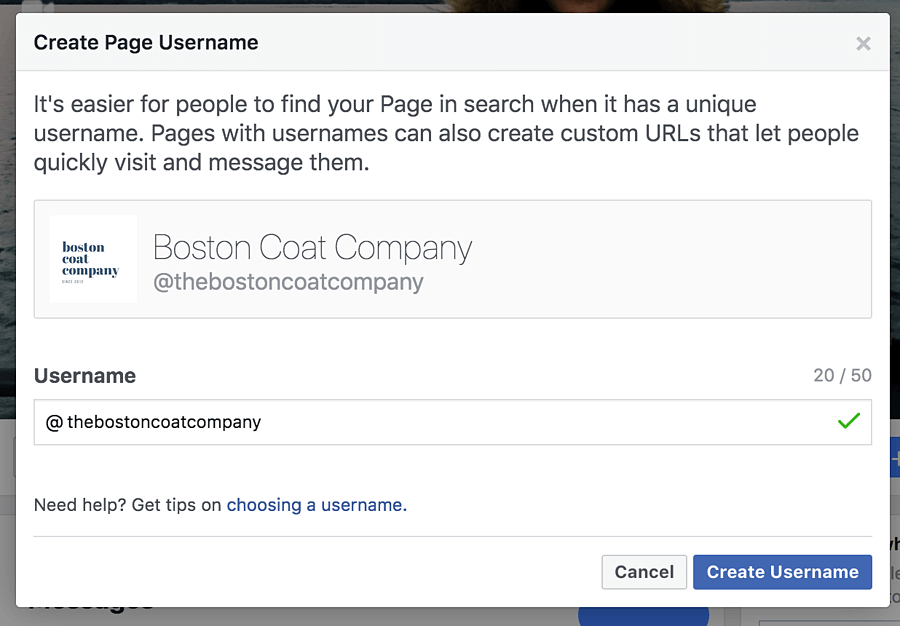Image resolution: width=900 pixels, height=626 pixels.
Task: Click the thebostoncoatcompany text inside the input
Action: 164,422
